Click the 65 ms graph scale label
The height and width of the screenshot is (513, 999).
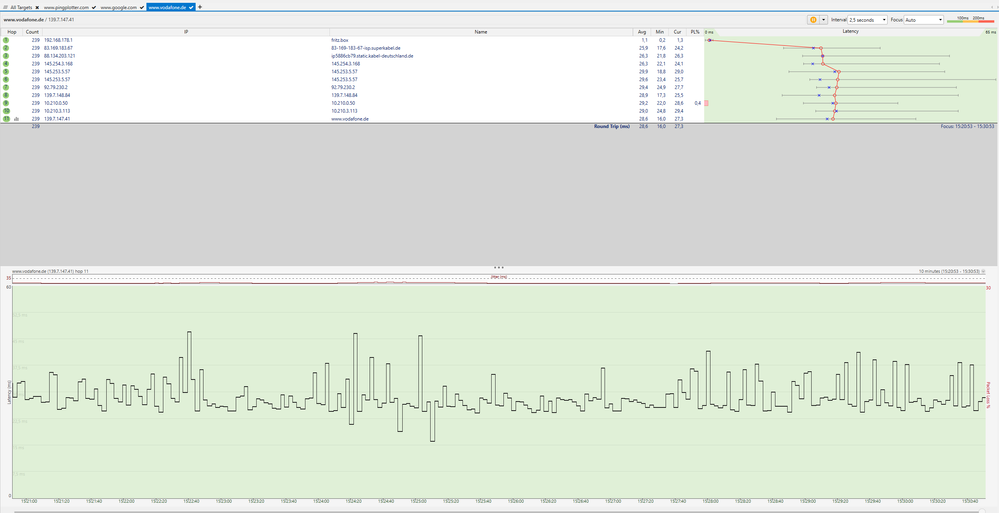990,32
